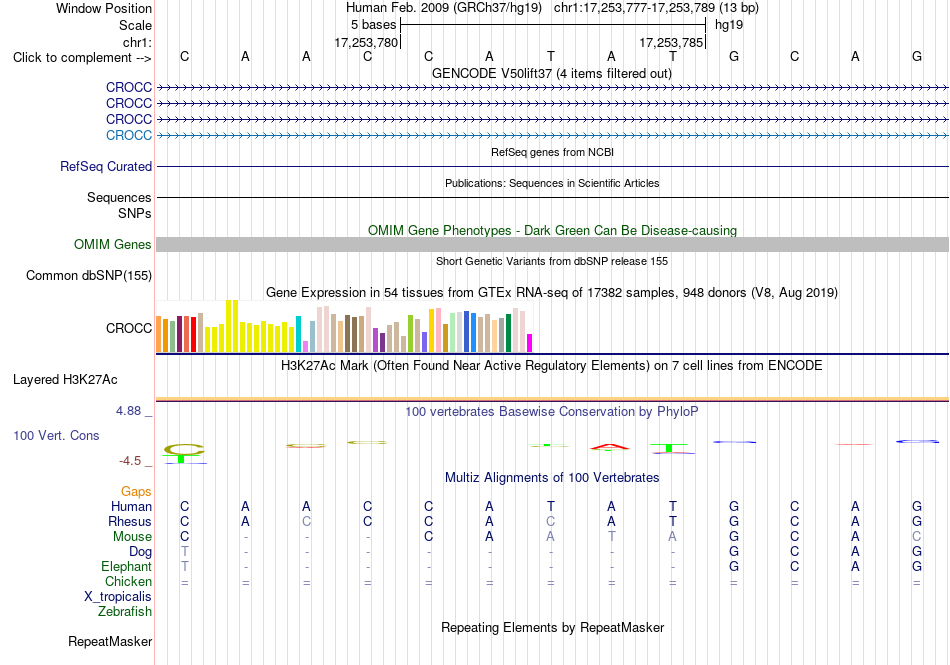Click the first C base in sequence row
Screen dimensions: 950x665
[185, 56]
